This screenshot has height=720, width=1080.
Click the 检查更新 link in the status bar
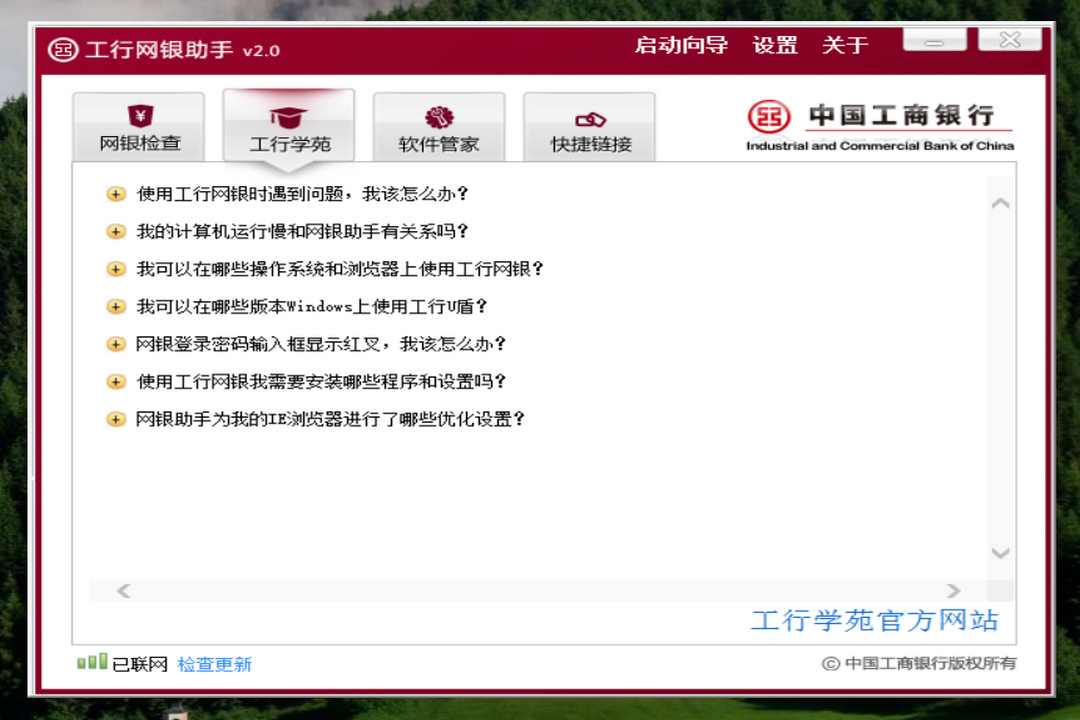pos(214,663)
